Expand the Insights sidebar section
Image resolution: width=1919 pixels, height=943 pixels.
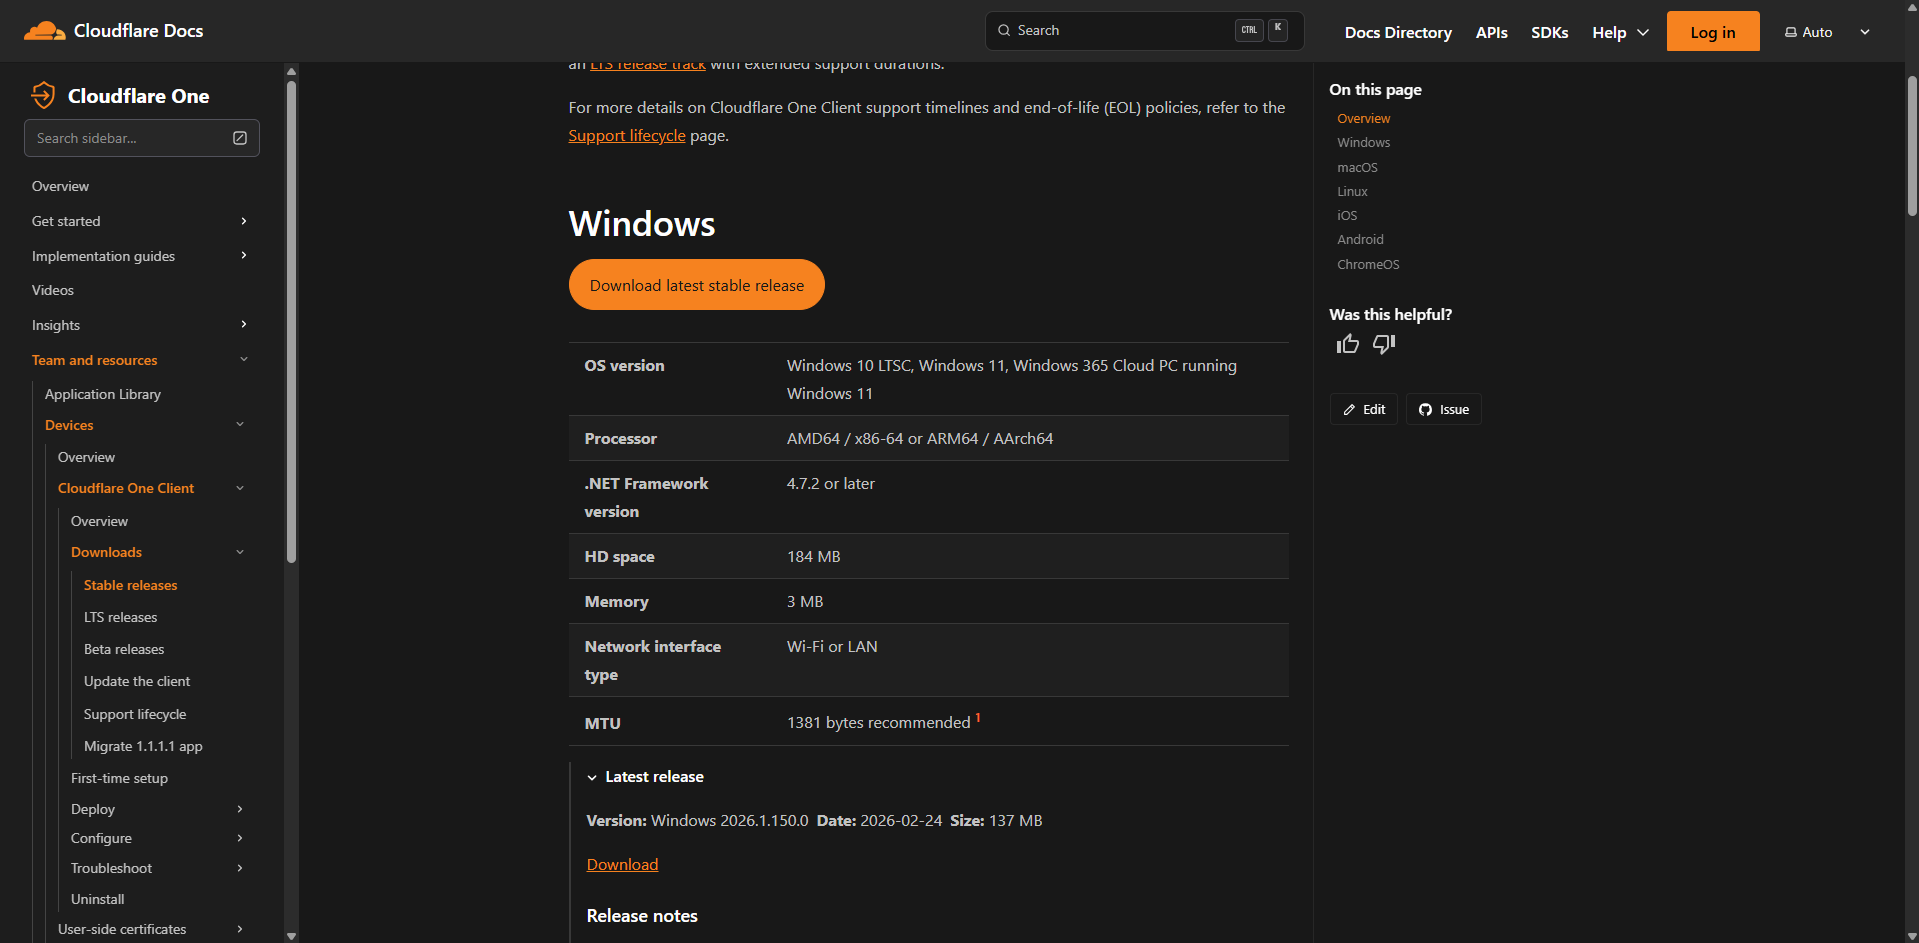coord(243,325)
